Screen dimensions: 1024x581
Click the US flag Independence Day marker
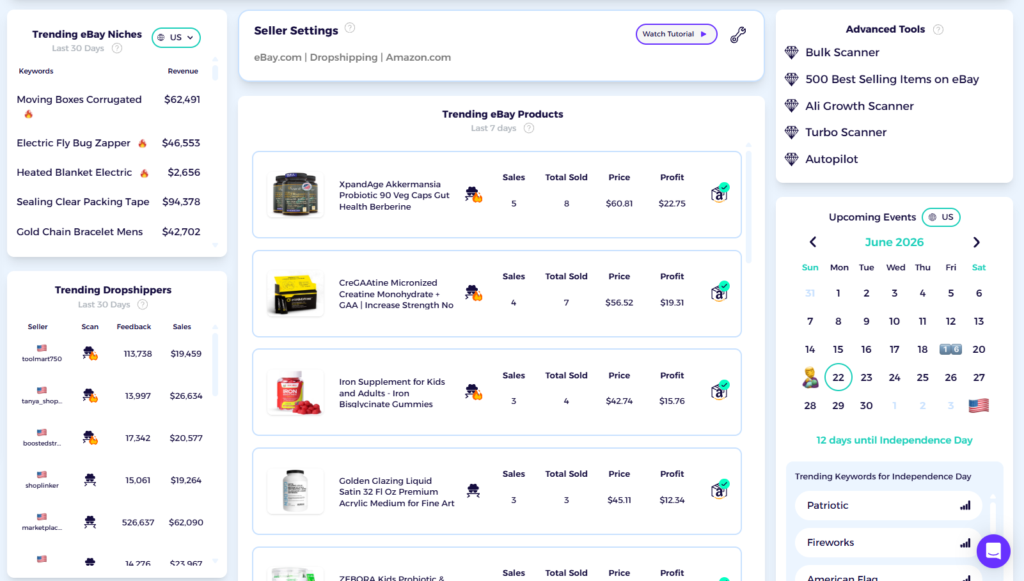click(x=978, y=405)
